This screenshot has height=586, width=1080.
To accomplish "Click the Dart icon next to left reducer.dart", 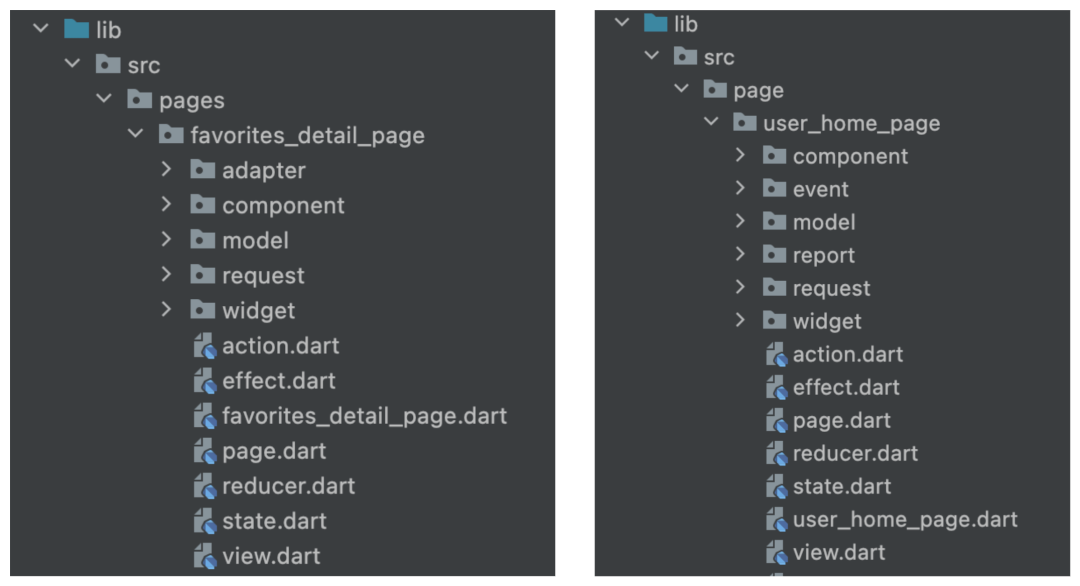I will [x=205, y=486].
